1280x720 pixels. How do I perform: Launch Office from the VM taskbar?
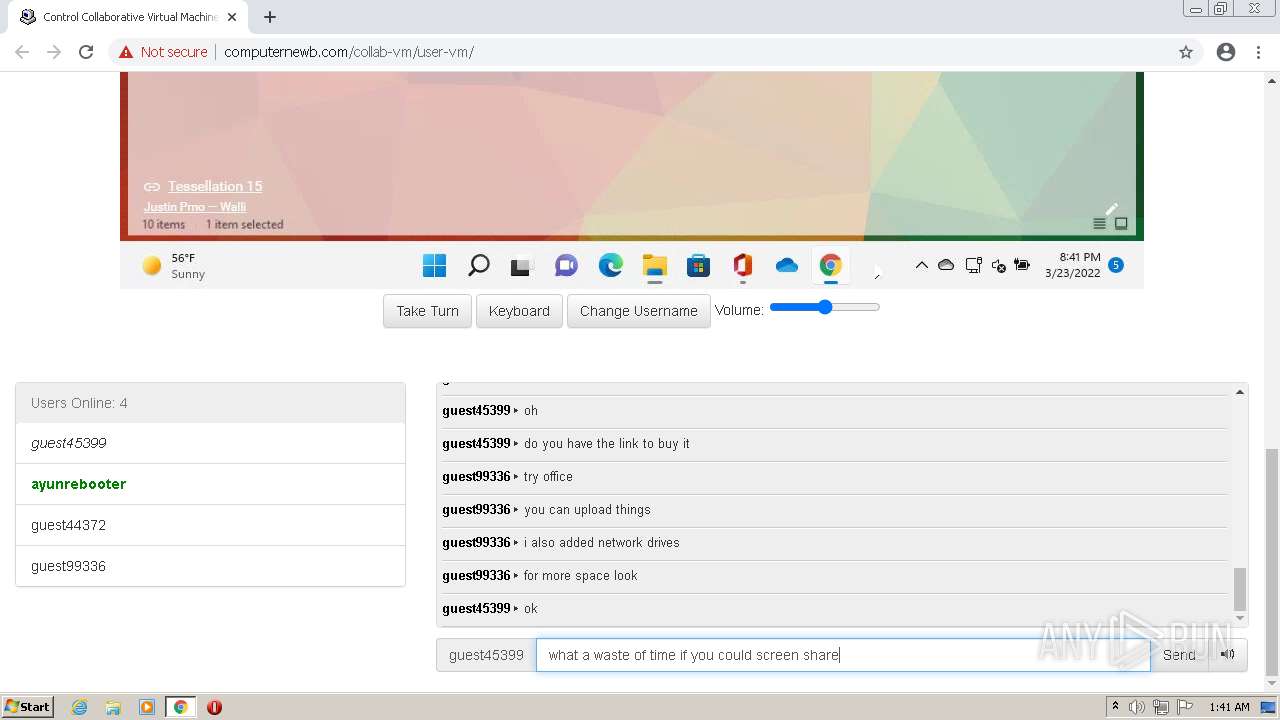point(742,265)
